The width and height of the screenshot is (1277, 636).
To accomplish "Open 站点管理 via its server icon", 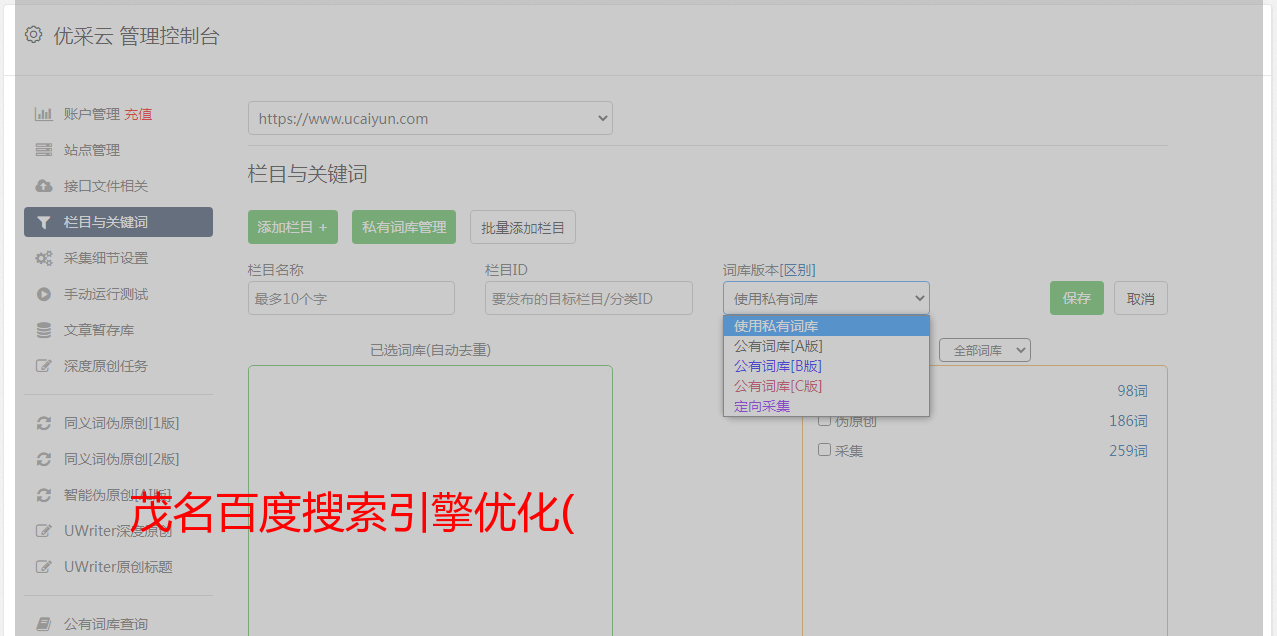I will tap(43, 150).
